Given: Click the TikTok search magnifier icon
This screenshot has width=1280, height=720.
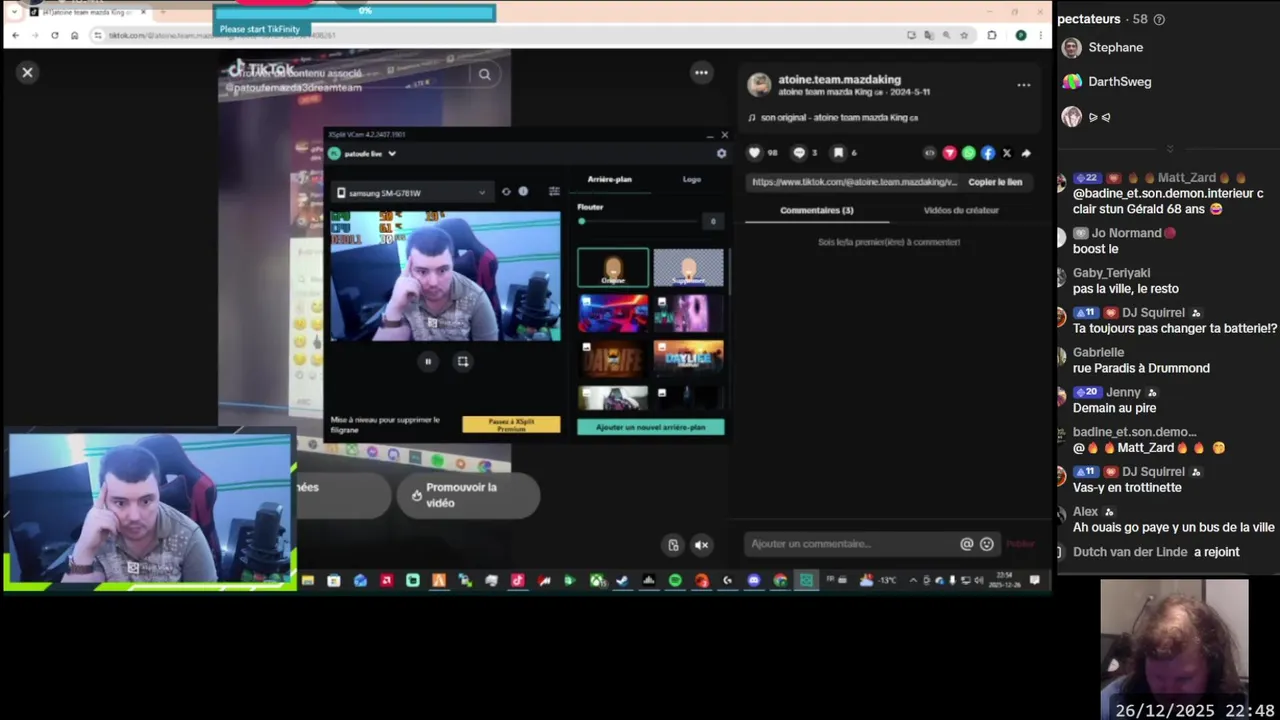Looking at the screenshot, I should [484, 74].
